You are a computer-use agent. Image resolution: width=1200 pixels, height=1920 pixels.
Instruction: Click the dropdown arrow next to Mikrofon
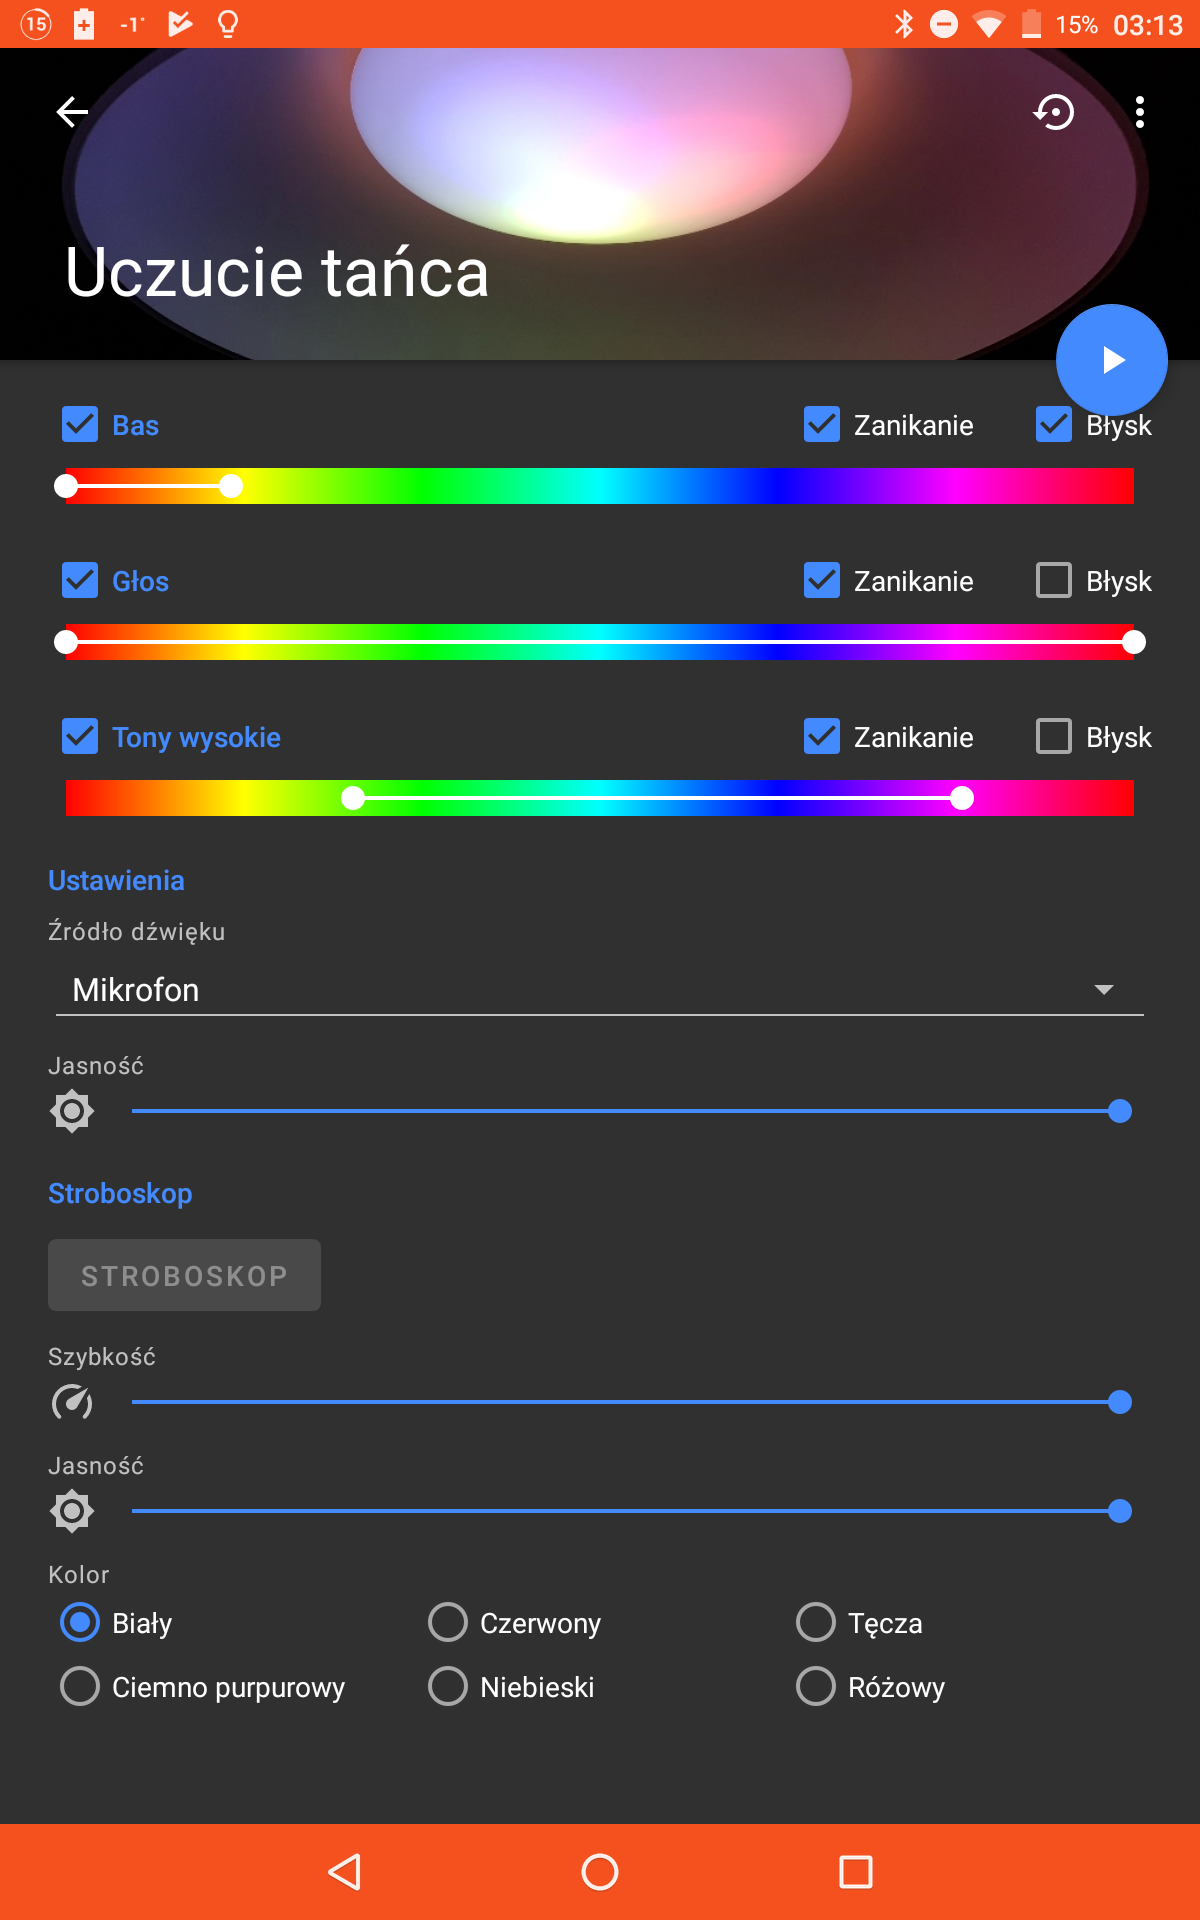(1103, 990)
